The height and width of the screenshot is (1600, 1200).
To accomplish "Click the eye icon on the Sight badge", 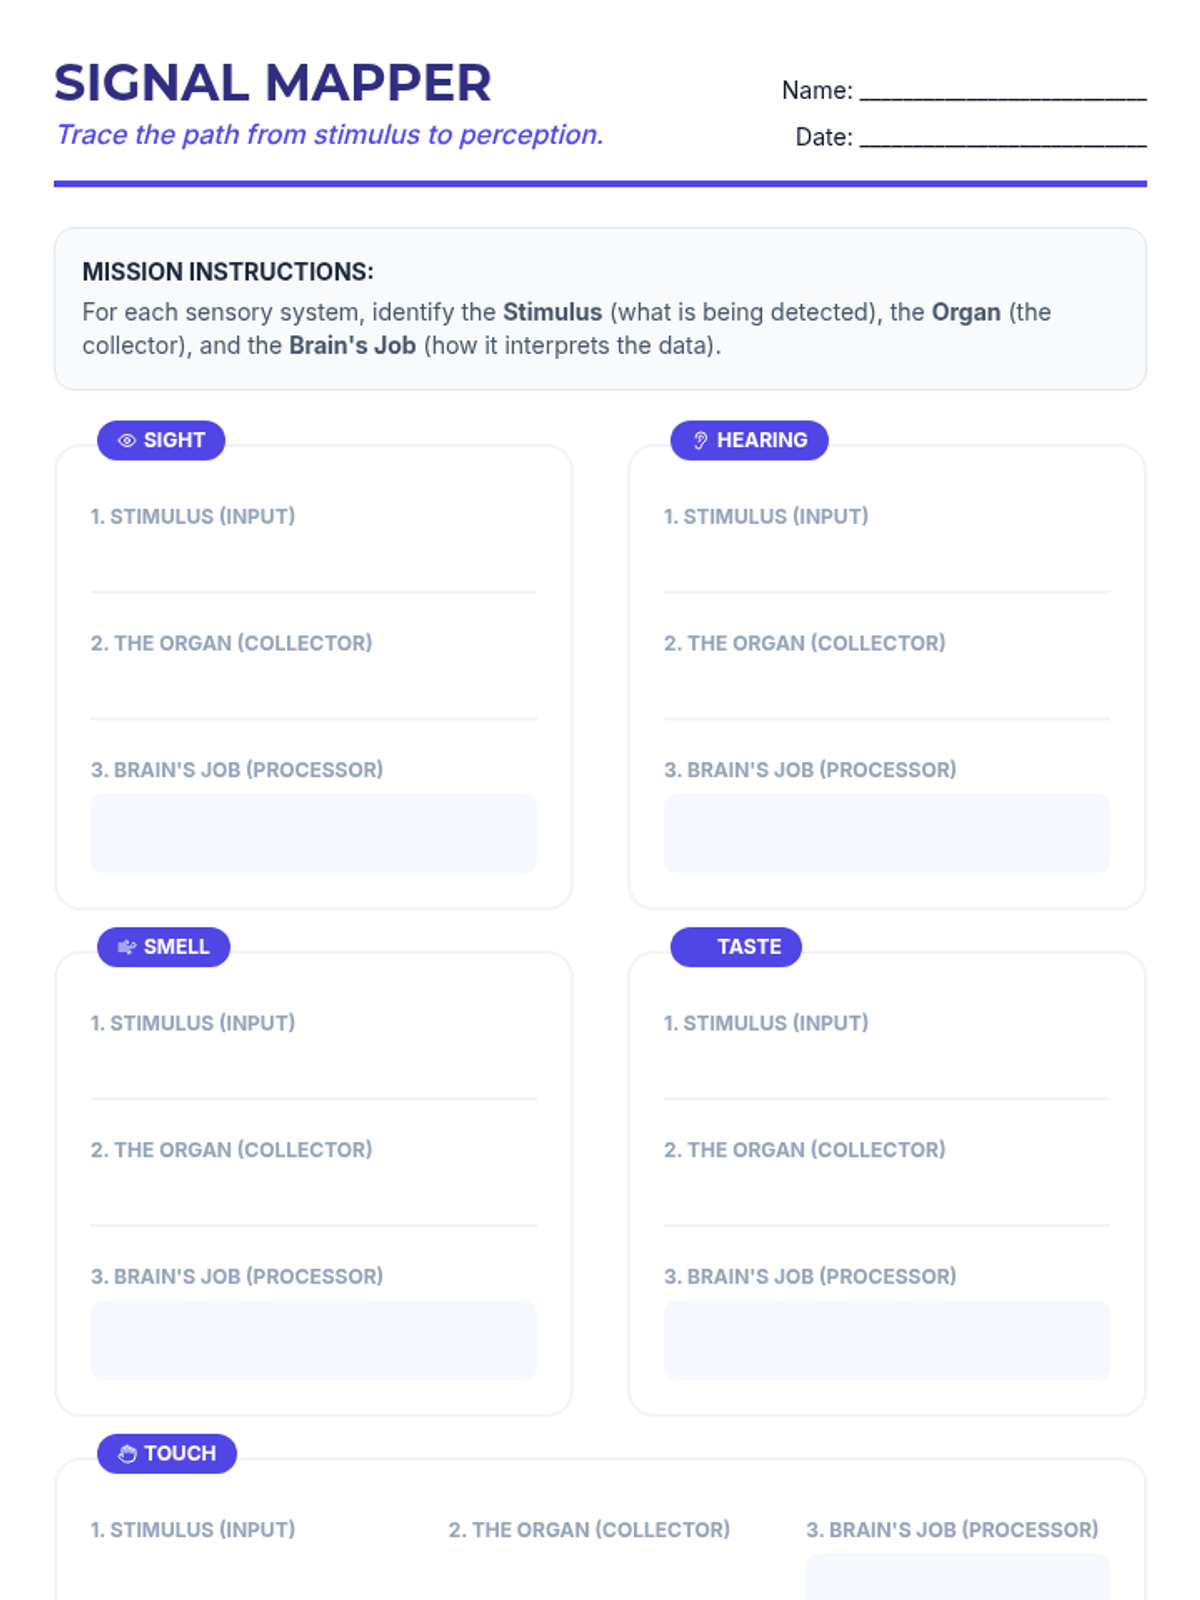I will click(127, 441).
